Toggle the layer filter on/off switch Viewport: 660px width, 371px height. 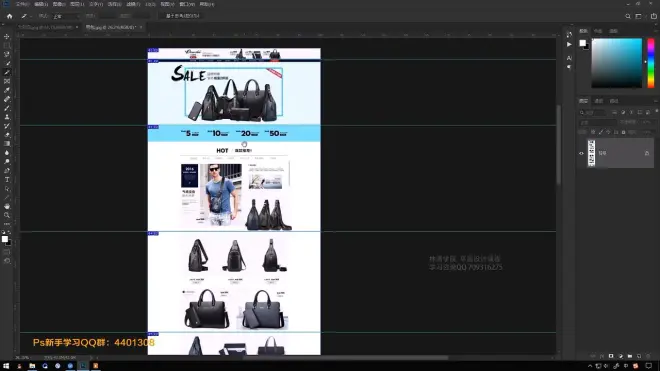pyautogui.click(x=657, y=111)
